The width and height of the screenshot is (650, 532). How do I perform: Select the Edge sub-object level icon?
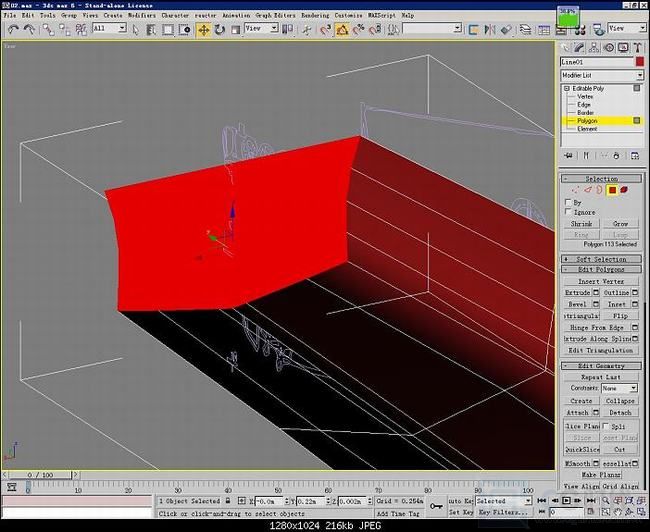pyautogui.click(x=588, y=190)
